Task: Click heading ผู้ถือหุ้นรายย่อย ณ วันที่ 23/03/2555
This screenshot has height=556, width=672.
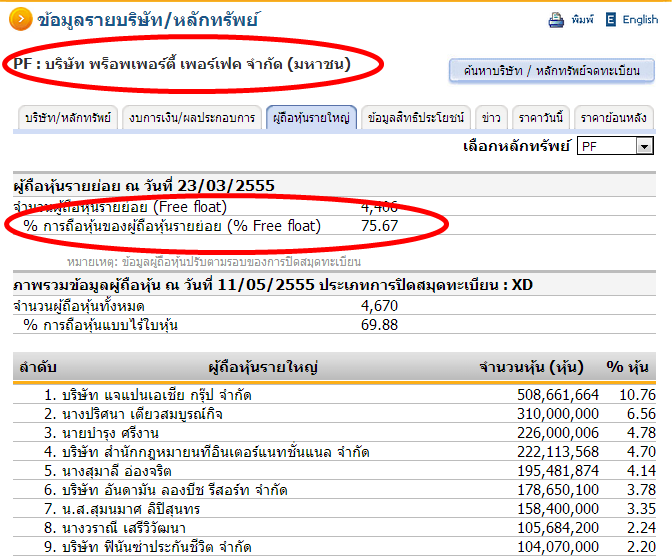Action: pos(144,186)
